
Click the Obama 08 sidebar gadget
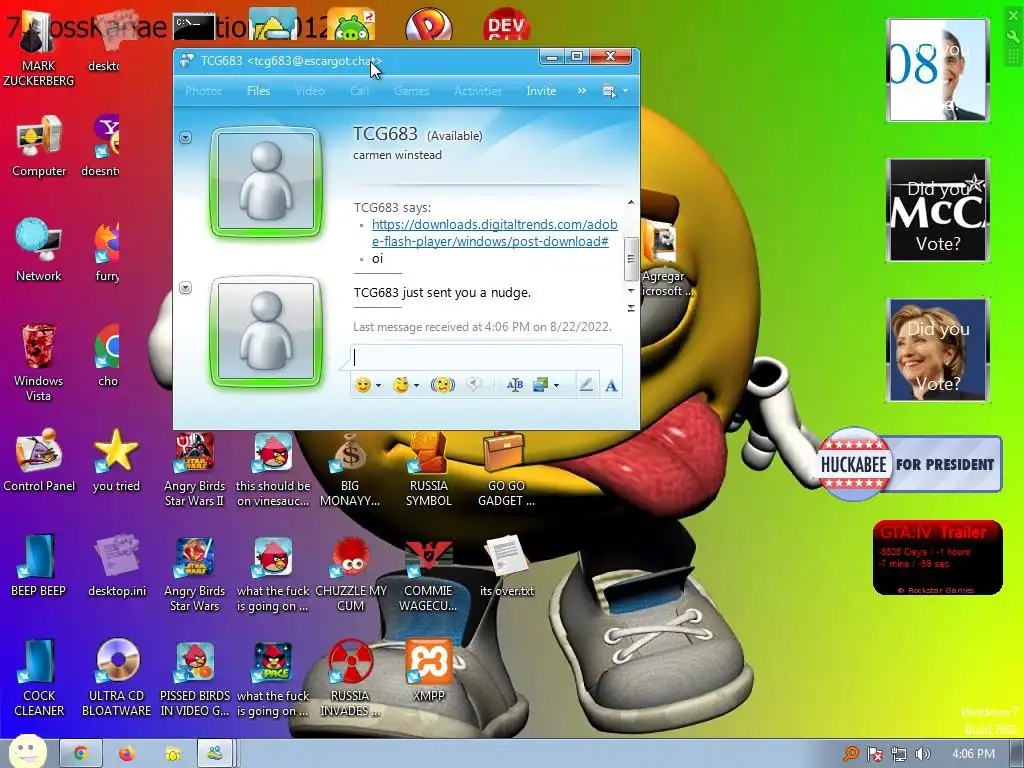click(938, 70)
